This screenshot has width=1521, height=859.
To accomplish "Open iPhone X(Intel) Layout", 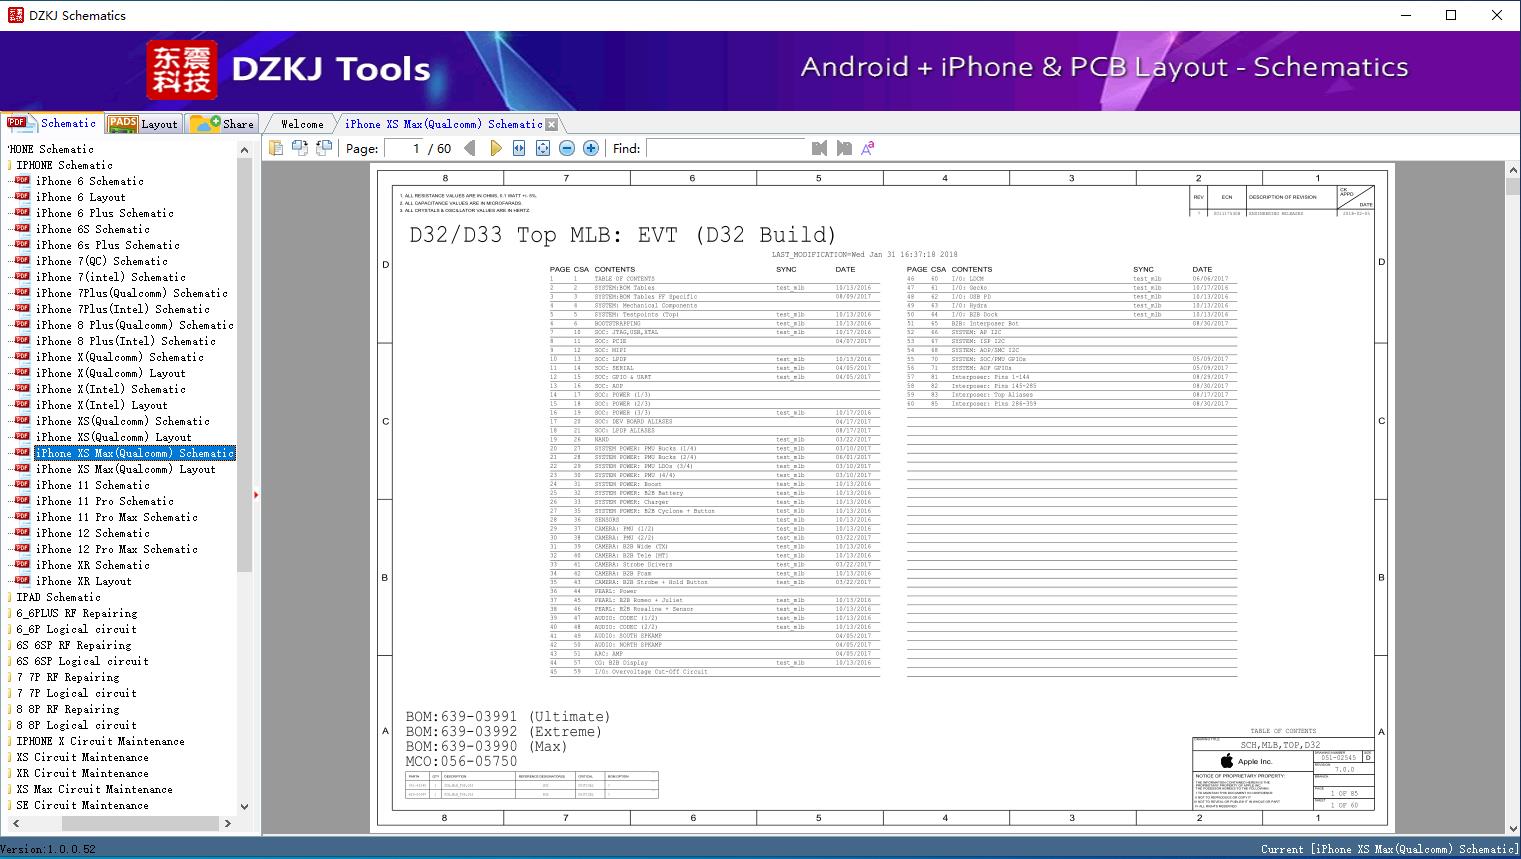I will point(102,405).
